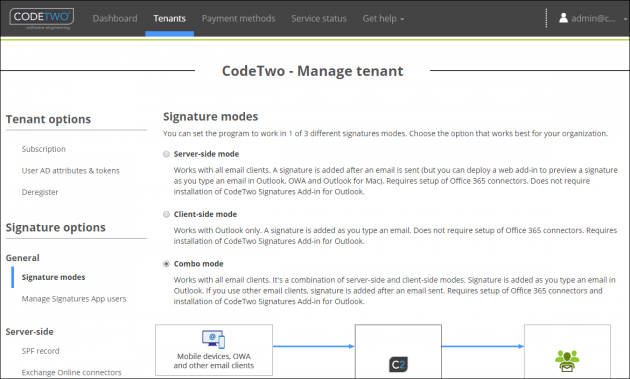The width and height of the screenshot is (630, 379).
Task: Expand the Get help dropdown menu
Action: [x=383, y=18]
